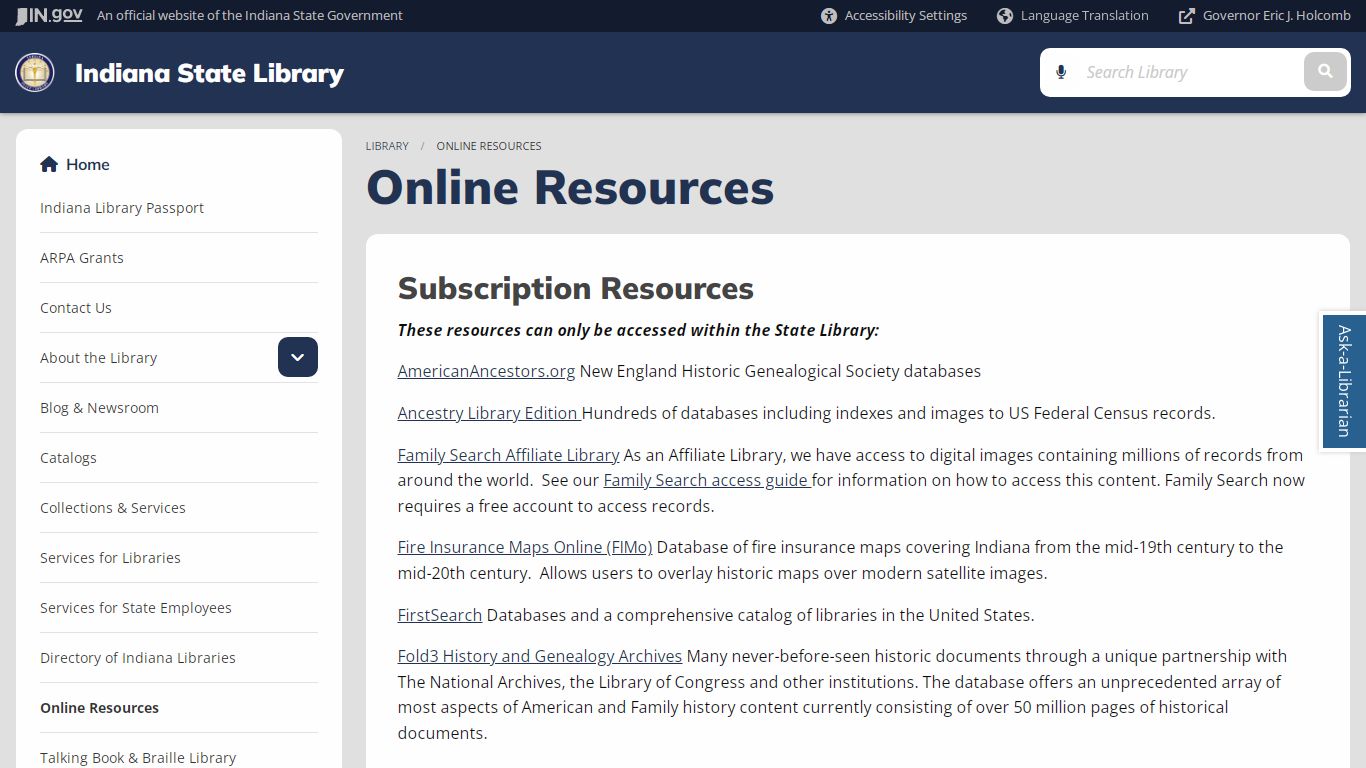This screenshot has height=768, width=1366.
Task: Visit Governor Eric J. Holcomb page
Action: (1265, 16)
